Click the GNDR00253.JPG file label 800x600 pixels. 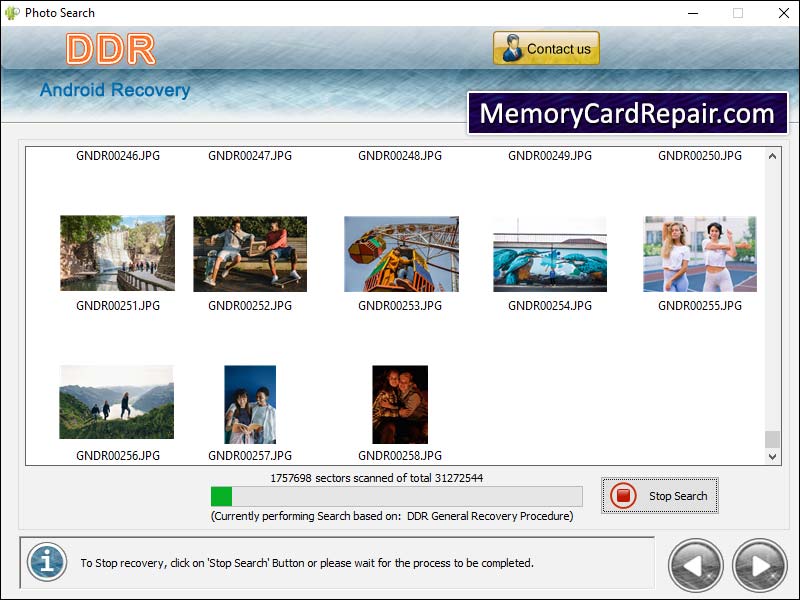point(400,306)
